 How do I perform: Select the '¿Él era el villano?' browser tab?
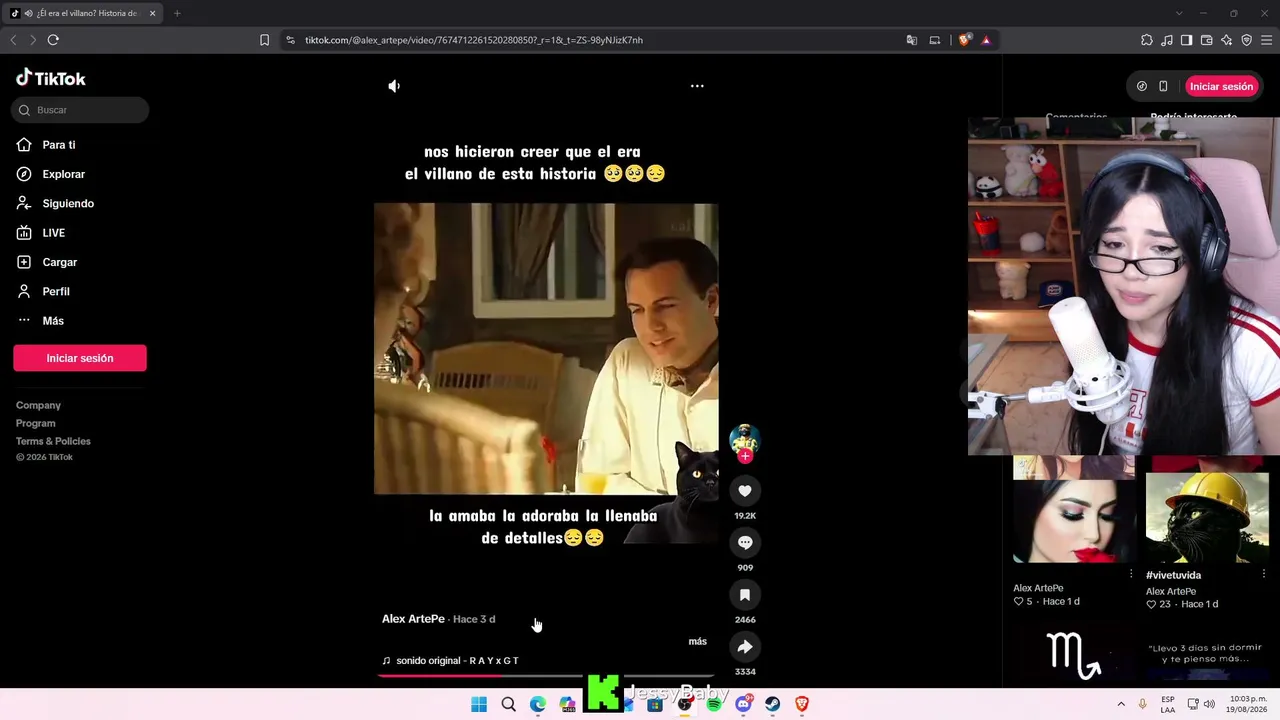pyautogui.click(x=82, y=13)
